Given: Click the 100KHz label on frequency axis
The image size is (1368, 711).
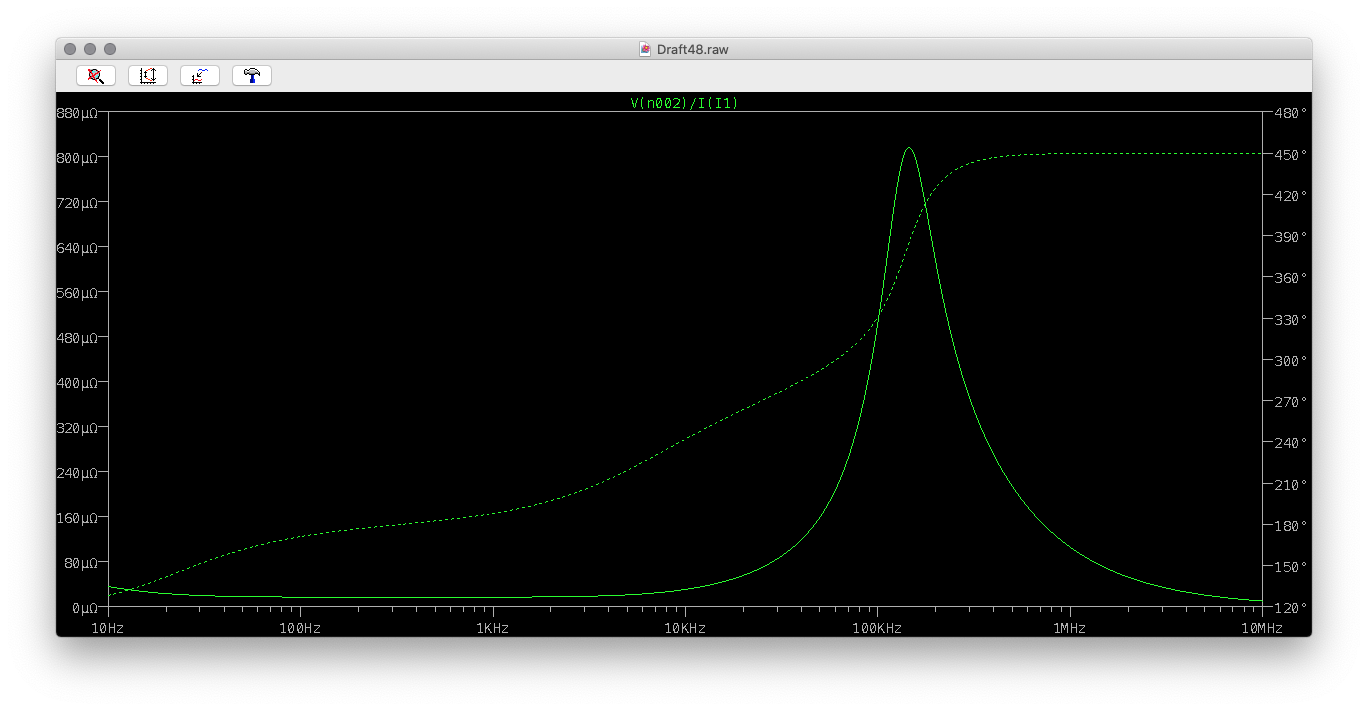Looking at the screenshot, I should [x=877, y=628].
